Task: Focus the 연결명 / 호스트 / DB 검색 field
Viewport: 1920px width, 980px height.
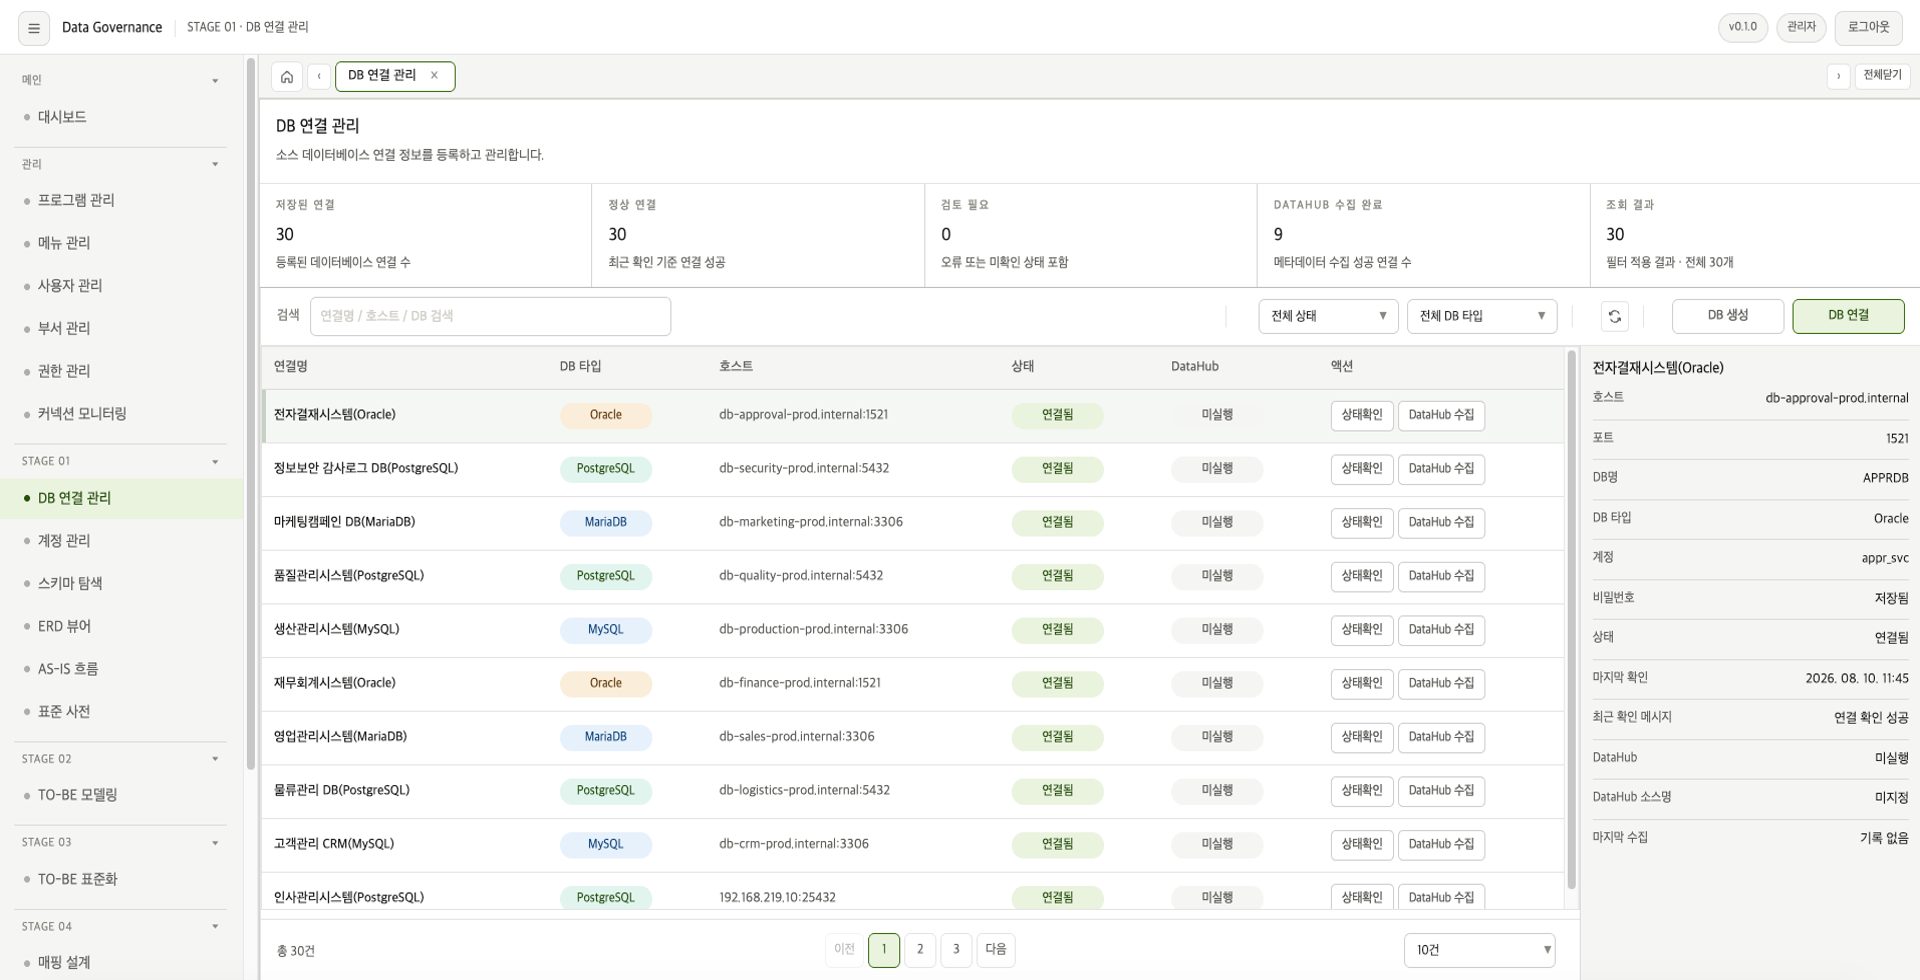Action: pos(490,316)
